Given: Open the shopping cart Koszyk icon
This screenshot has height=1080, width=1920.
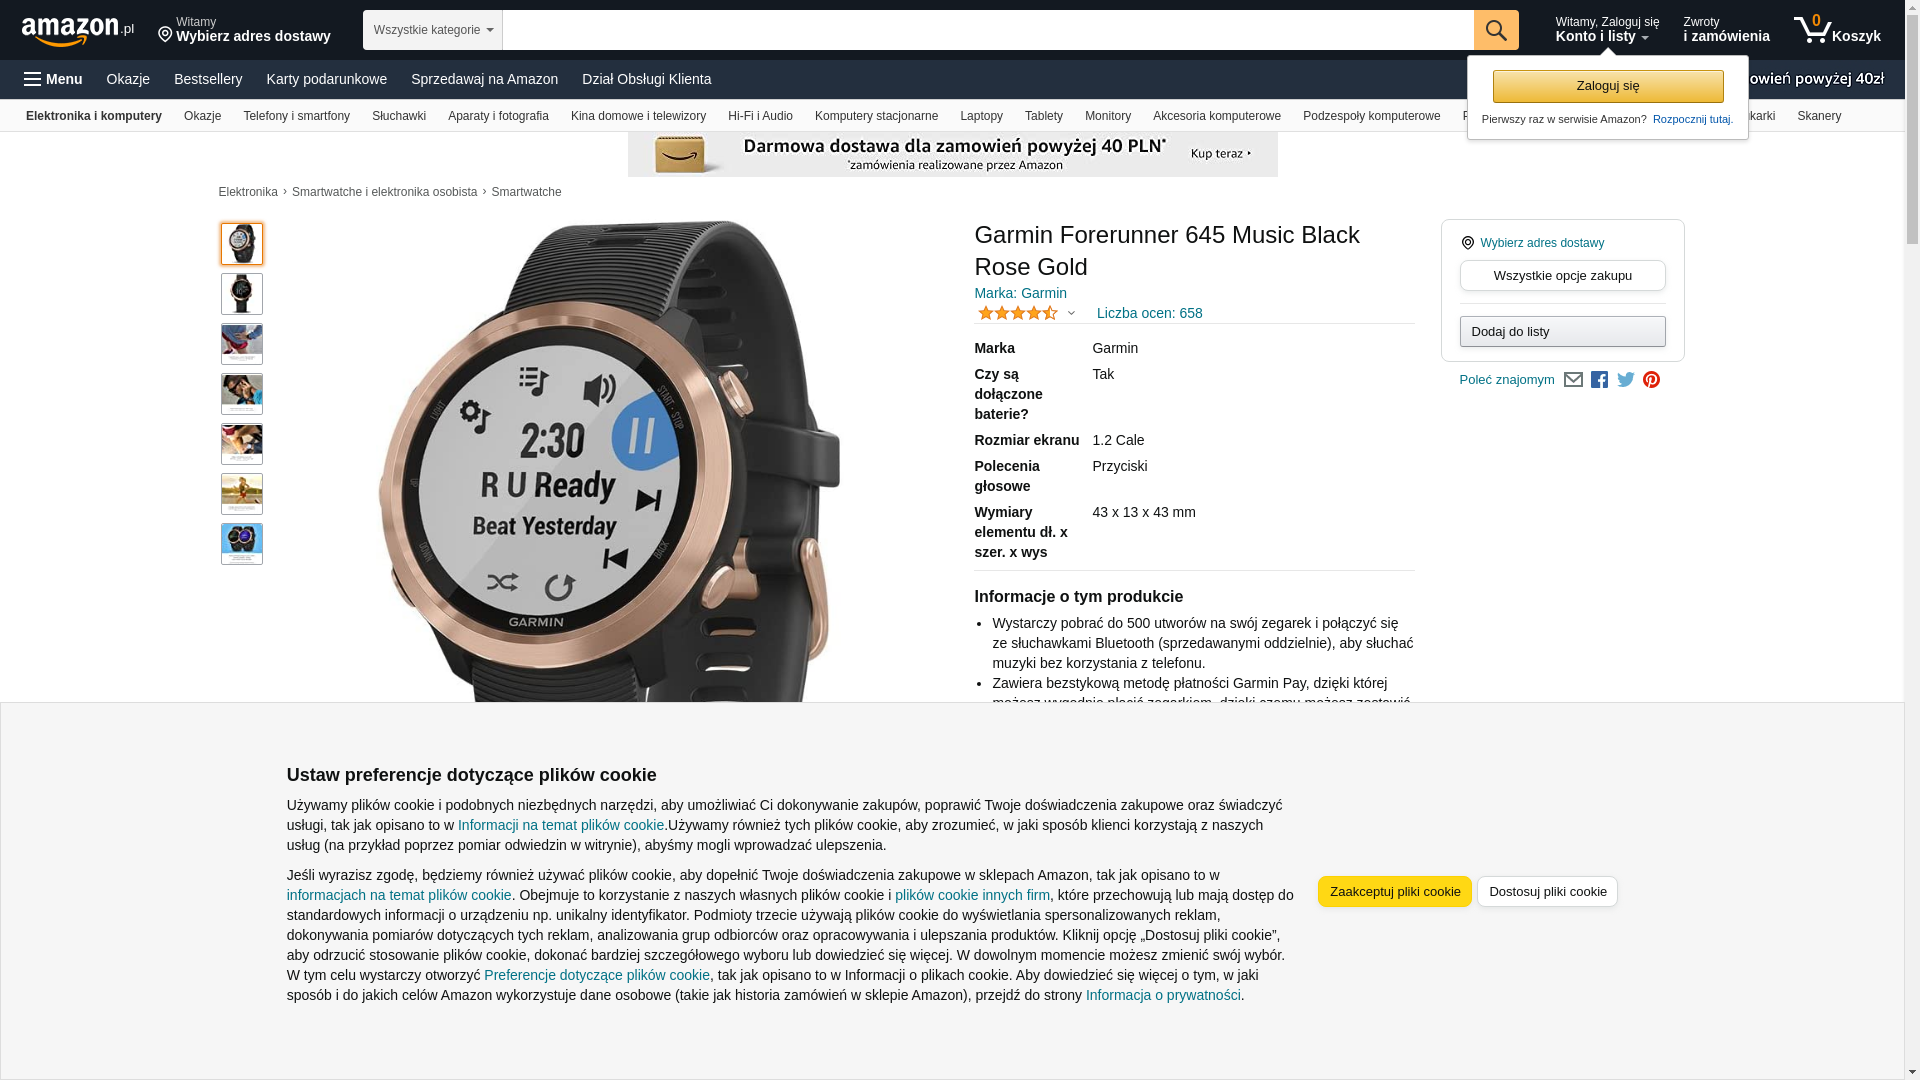Looking at the screenshot, I should click(1837, 30).
